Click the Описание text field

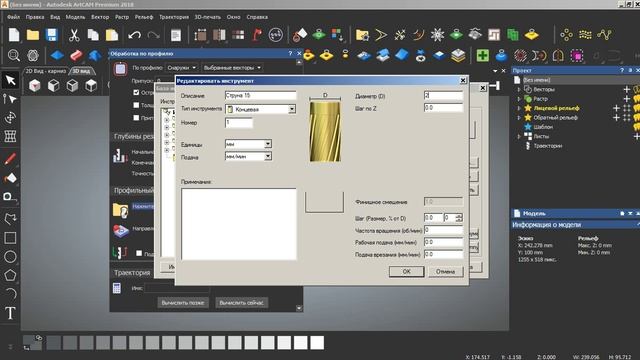(x=260, y=96)
